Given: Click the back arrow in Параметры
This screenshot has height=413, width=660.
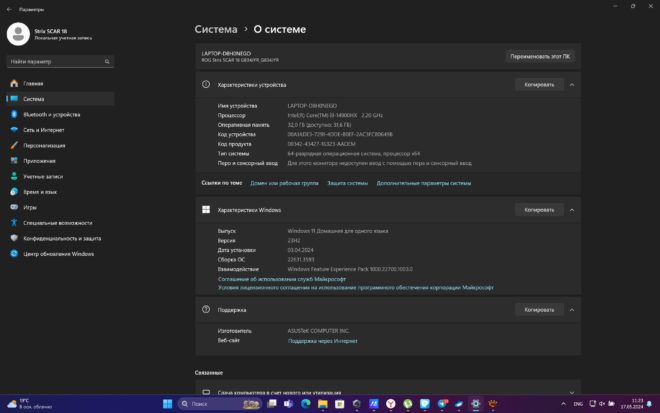Looking at the screenshot, I should click(9, 9).
